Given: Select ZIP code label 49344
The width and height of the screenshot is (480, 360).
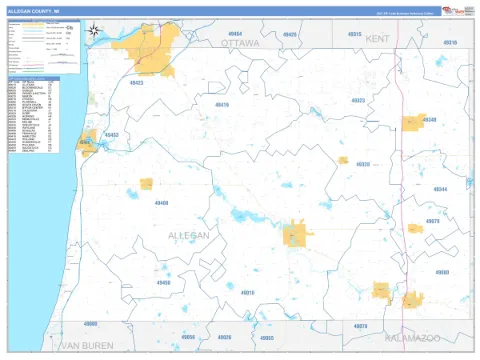Looking at the screenshot, I should pos(440,189).
